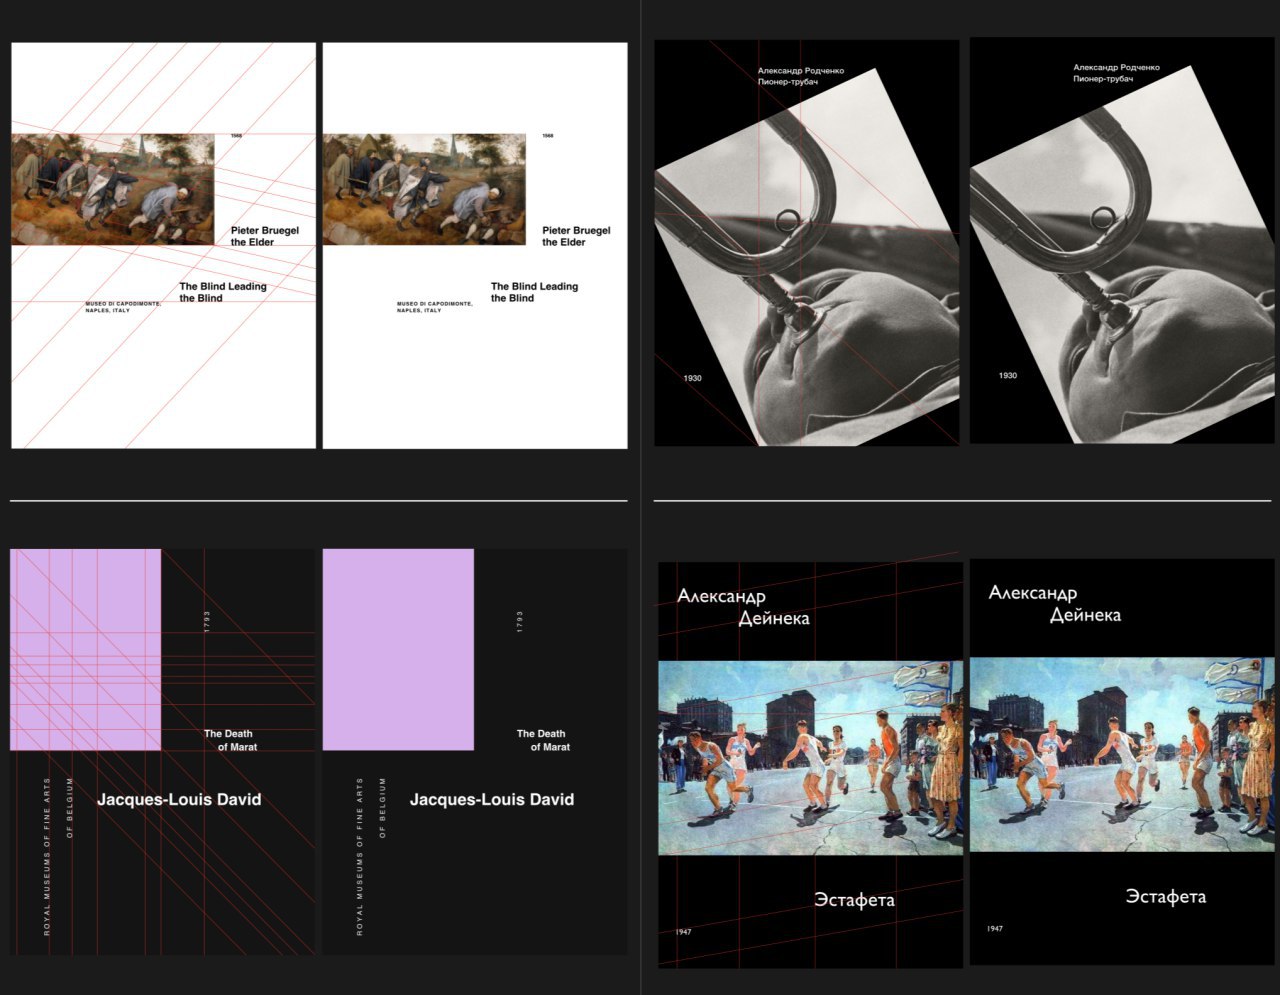Select 'Дейнека' on the guideline poster
The image size is (1280, 995).
(x=774, y=619)
